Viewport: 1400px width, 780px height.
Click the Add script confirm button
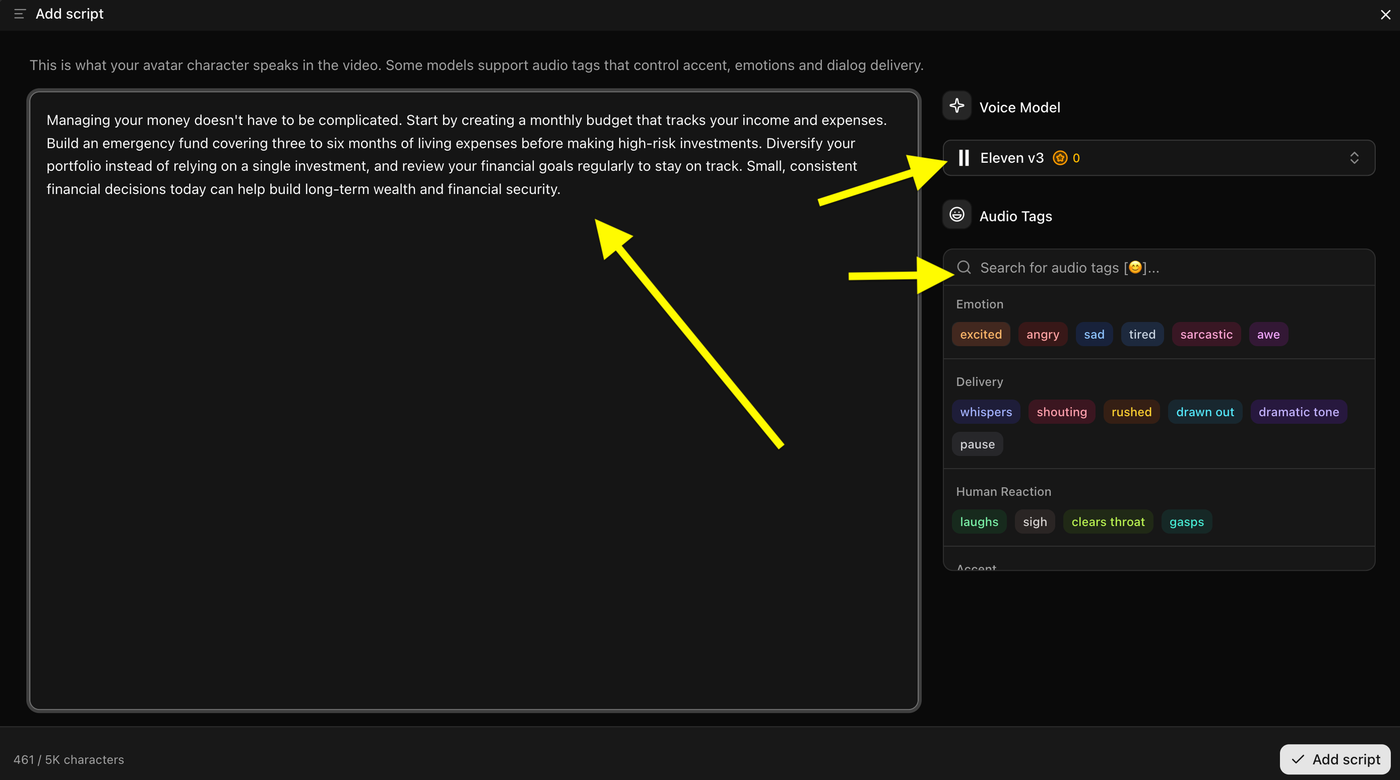[x=1335, y=759]
